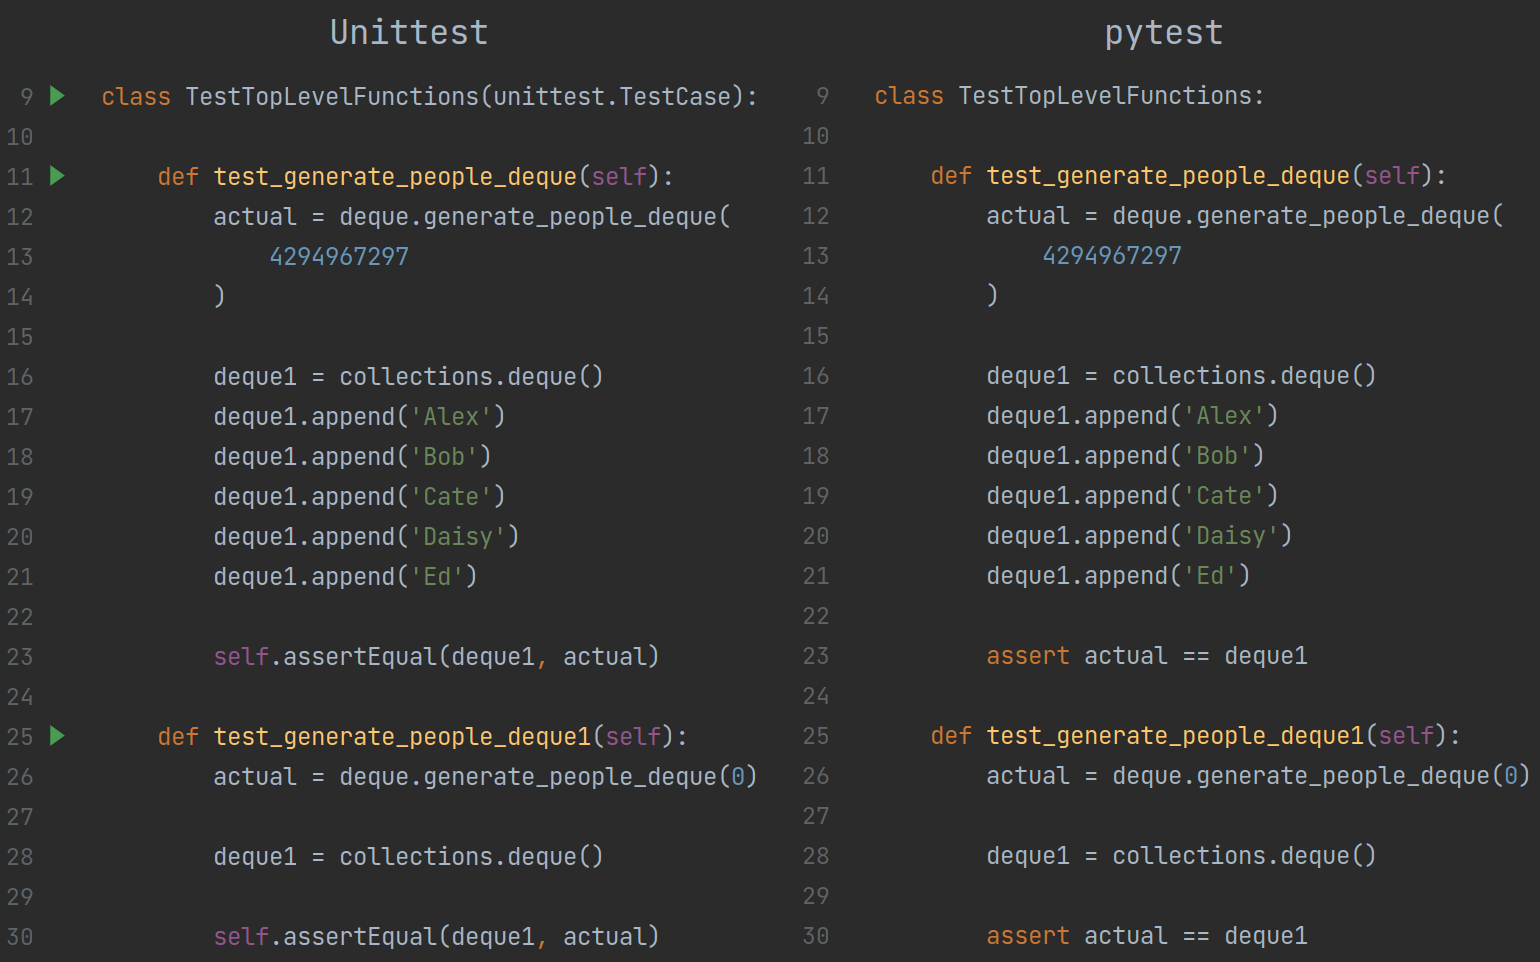1540x962 pixels.
Task: Click the number 4294967297 in the pytest pane
Action: point(1112,255)
